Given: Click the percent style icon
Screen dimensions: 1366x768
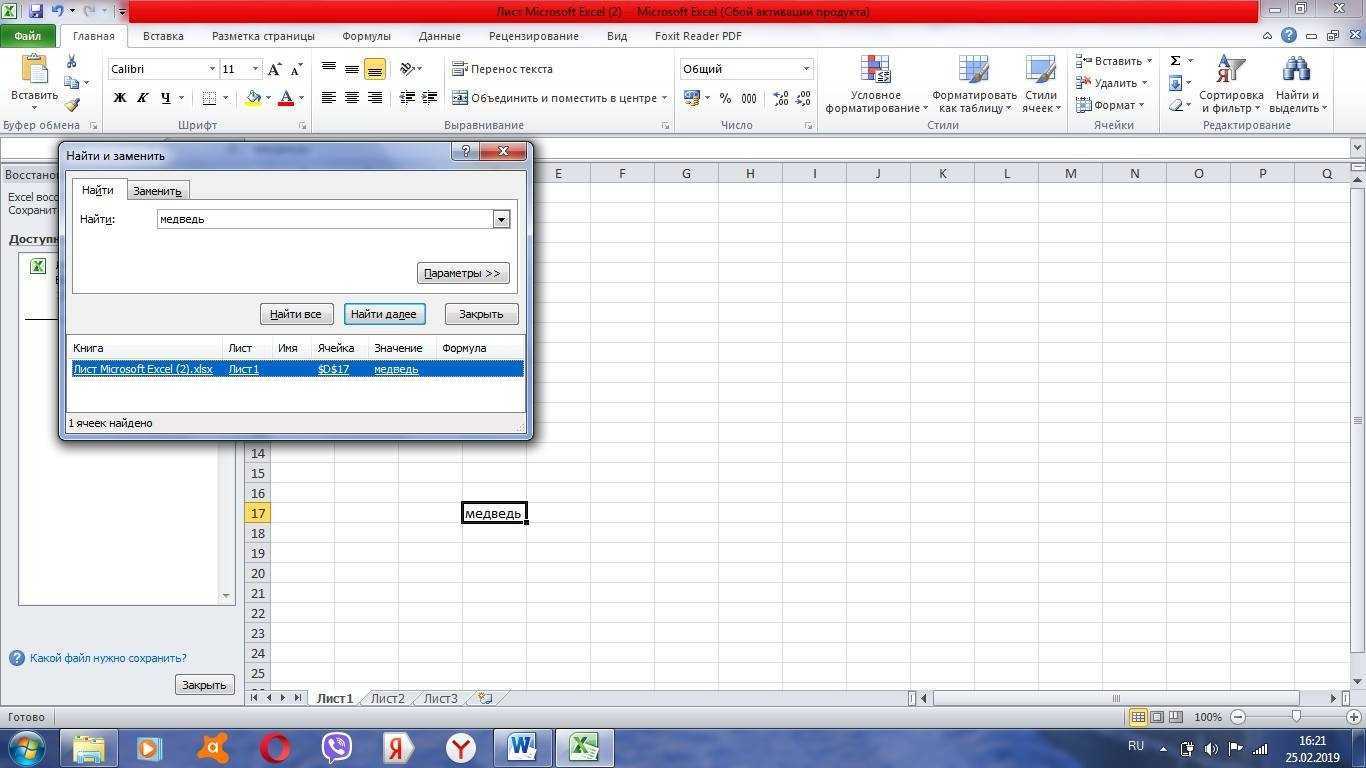Looking at the screenshot, I should (725, 98).
